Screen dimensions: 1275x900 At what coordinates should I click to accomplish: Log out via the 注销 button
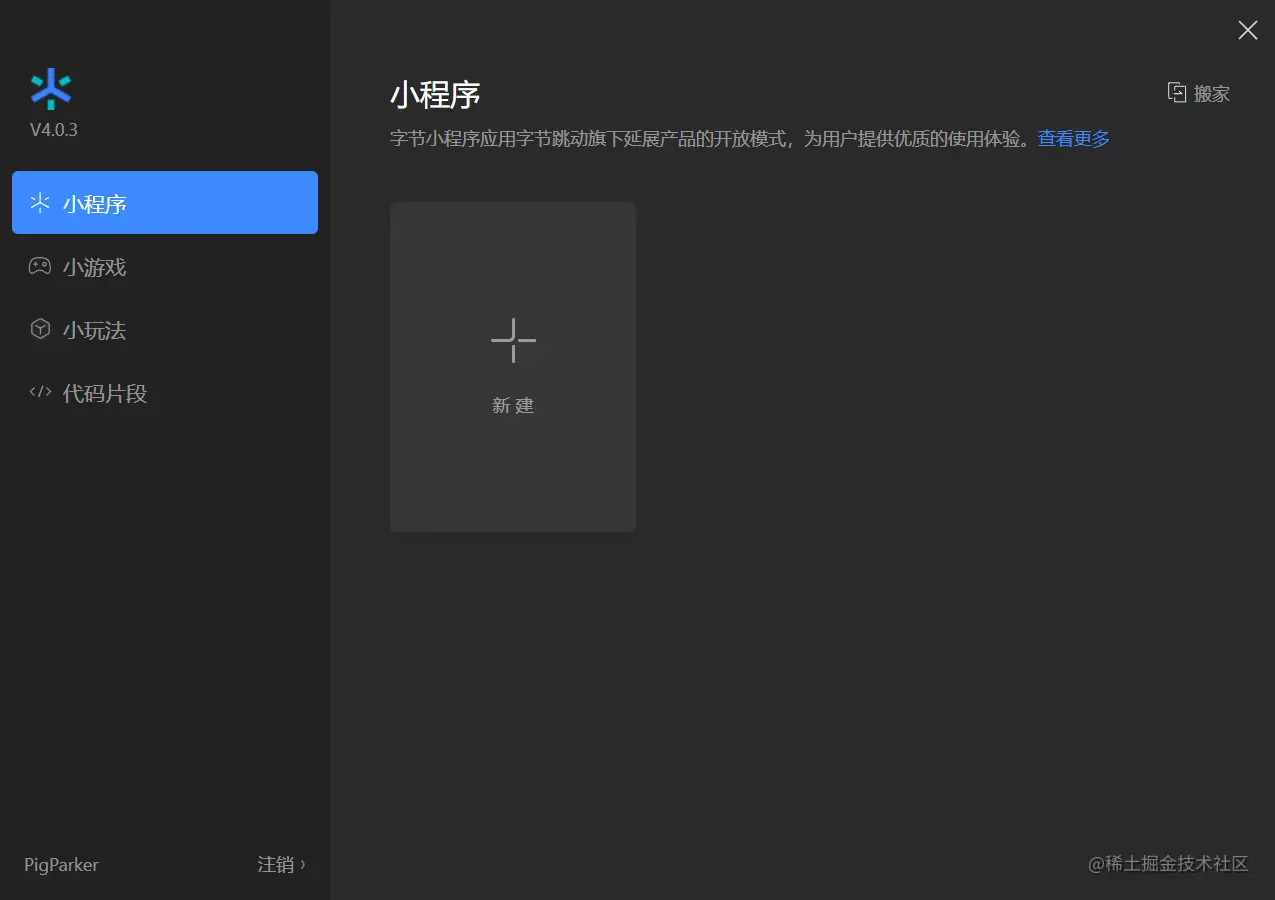tap(276, 864)
